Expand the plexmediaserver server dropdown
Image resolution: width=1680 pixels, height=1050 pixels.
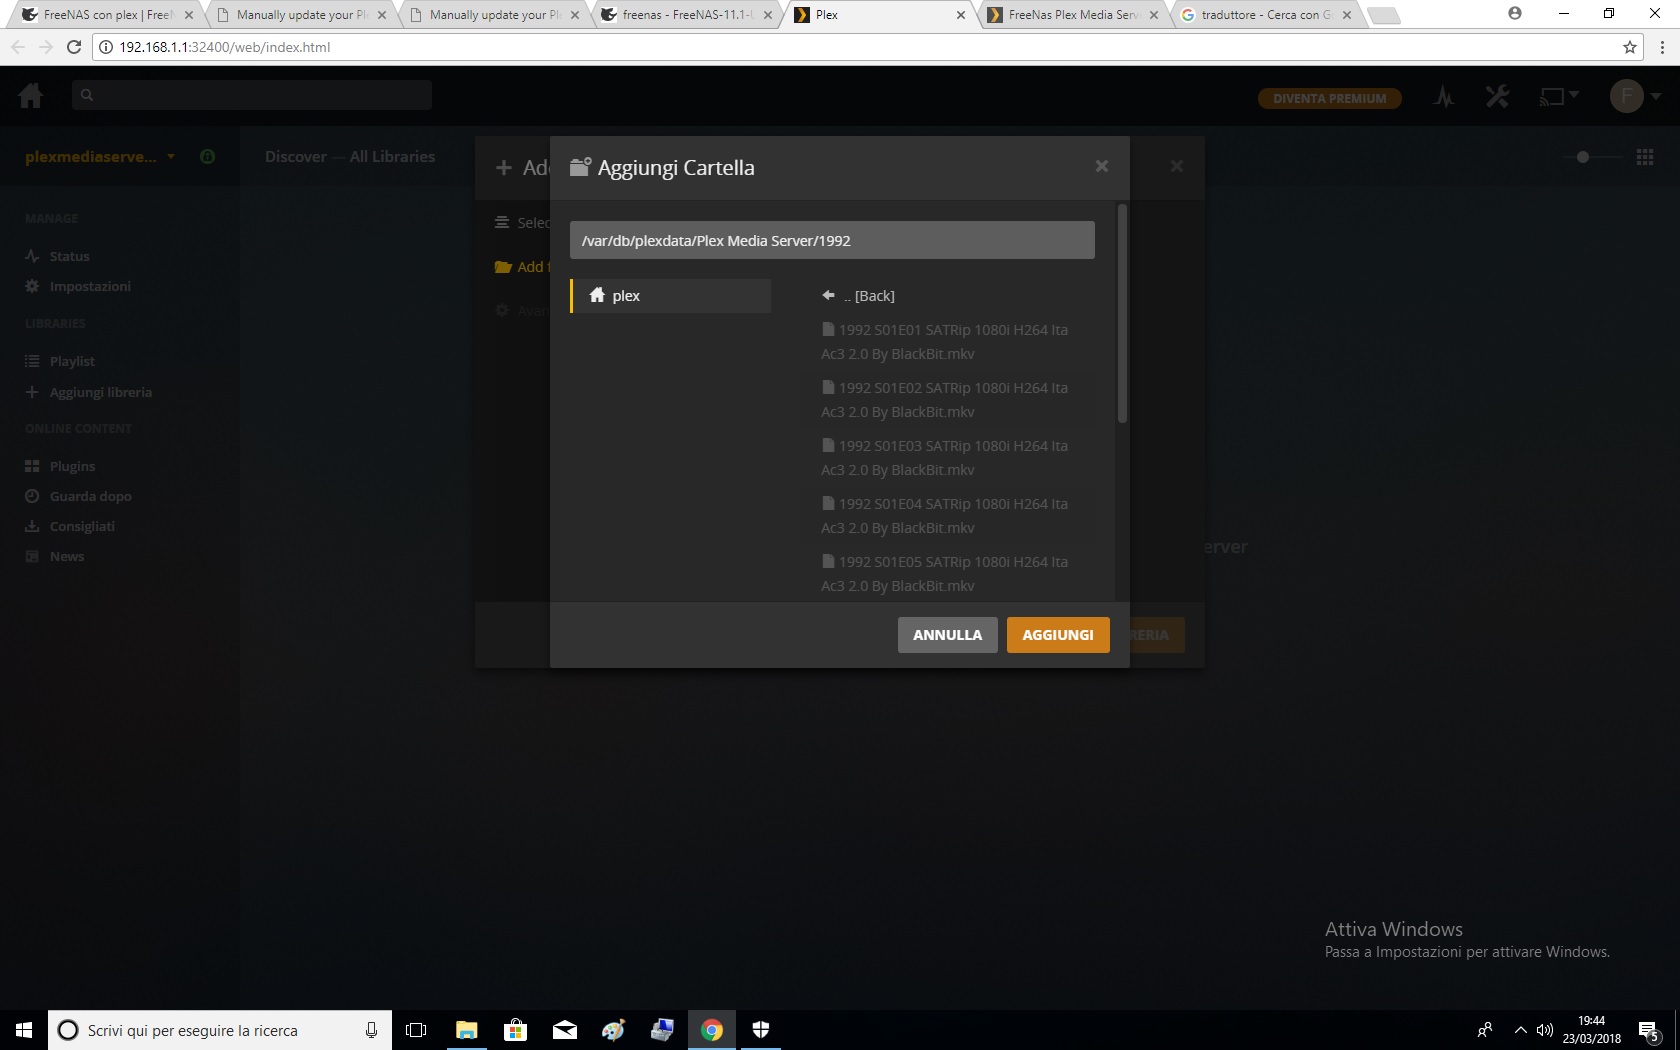(100, 157)
